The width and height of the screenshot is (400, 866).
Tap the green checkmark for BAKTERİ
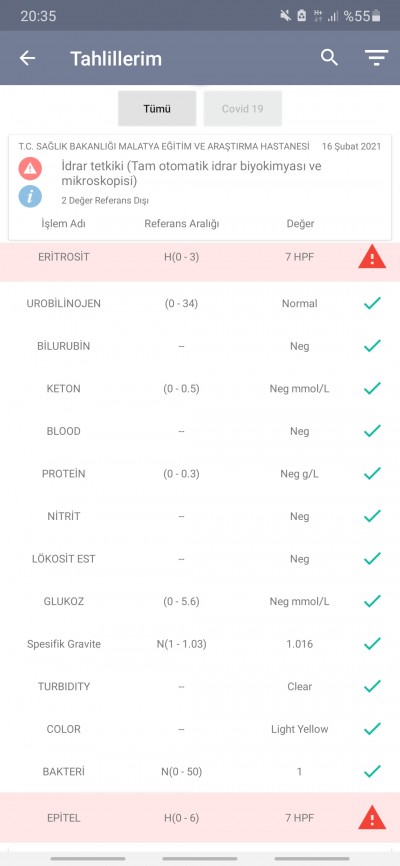click(x=372, y=771)
